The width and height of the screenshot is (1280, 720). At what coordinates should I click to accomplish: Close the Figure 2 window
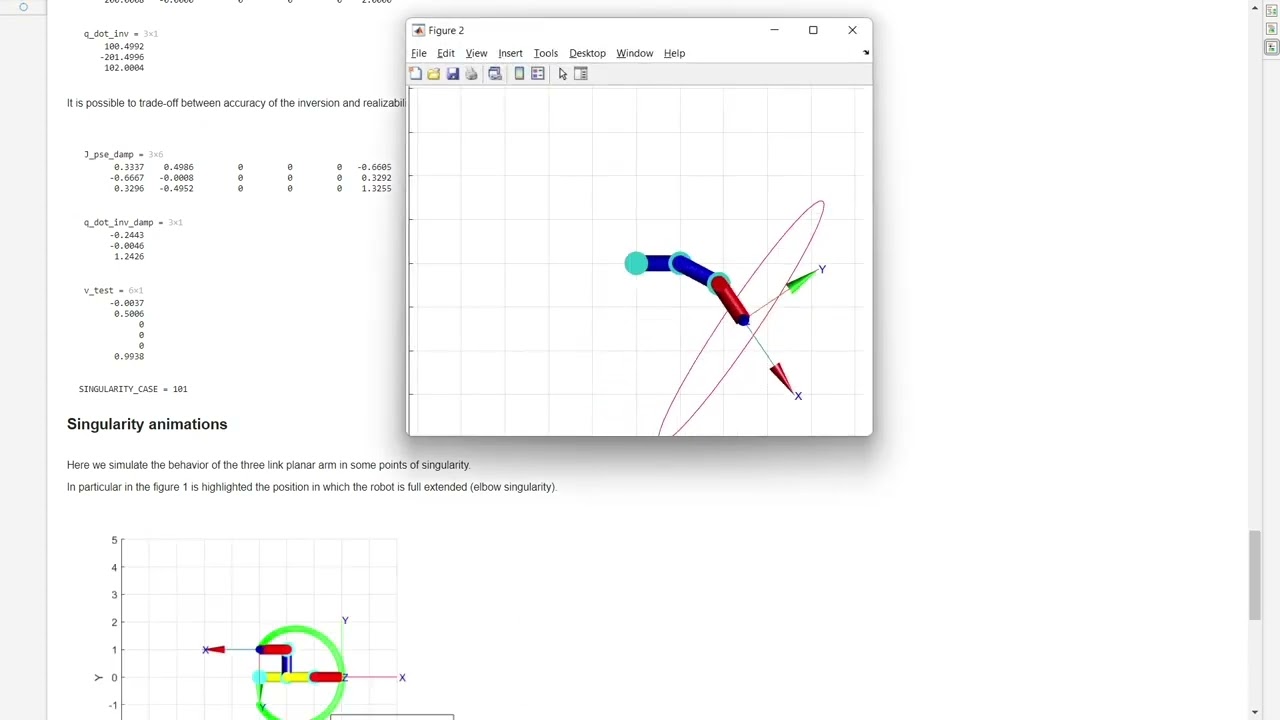coord(852,30)
